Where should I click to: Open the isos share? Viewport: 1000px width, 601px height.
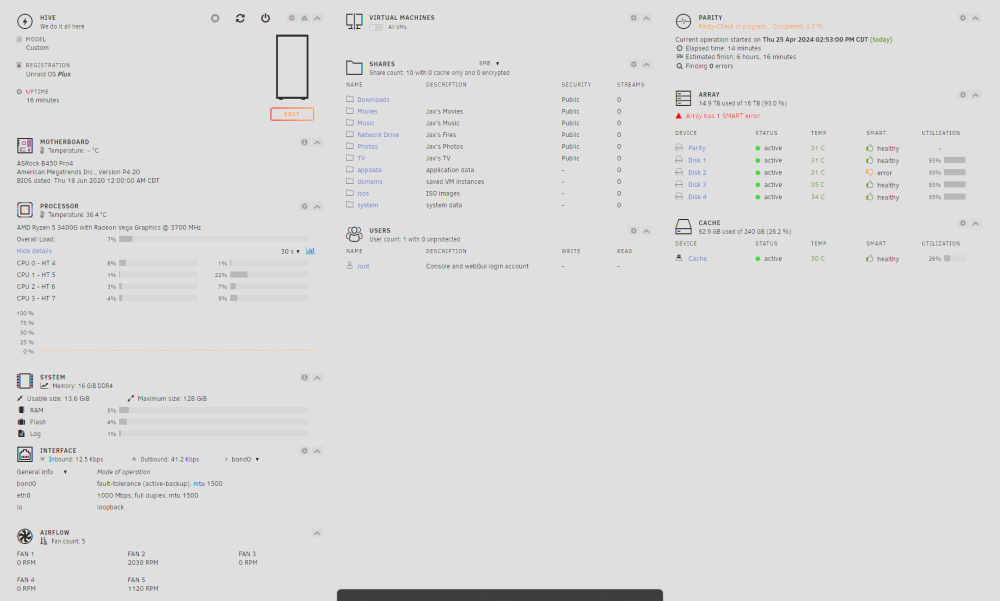pyautogui.click(x=363, y=193)
